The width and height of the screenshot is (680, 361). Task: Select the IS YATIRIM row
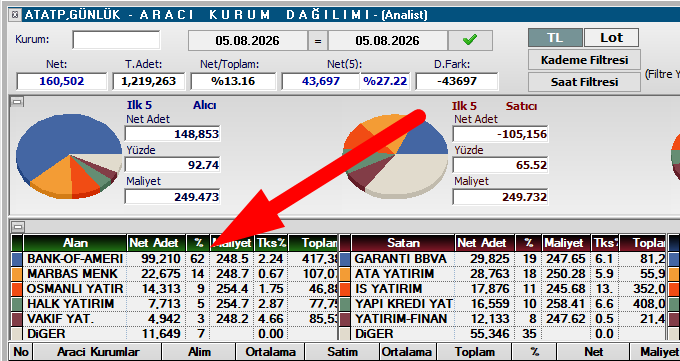(502, 289)
